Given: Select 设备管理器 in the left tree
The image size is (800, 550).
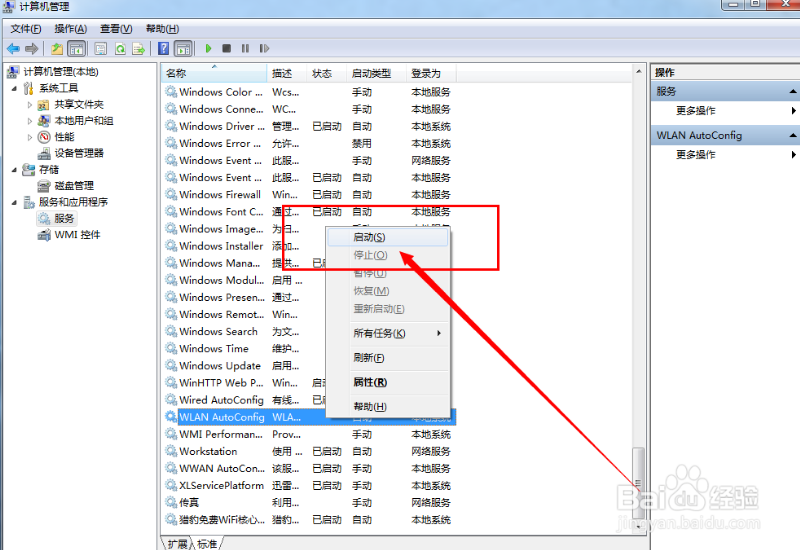Looking at the screenshot, I should pos(79,153).
